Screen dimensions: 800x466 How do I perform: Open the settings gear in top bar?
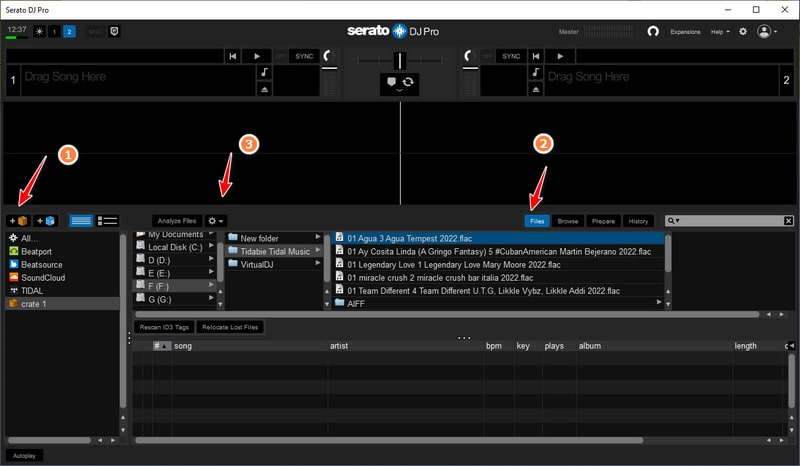tap(743, 32)
